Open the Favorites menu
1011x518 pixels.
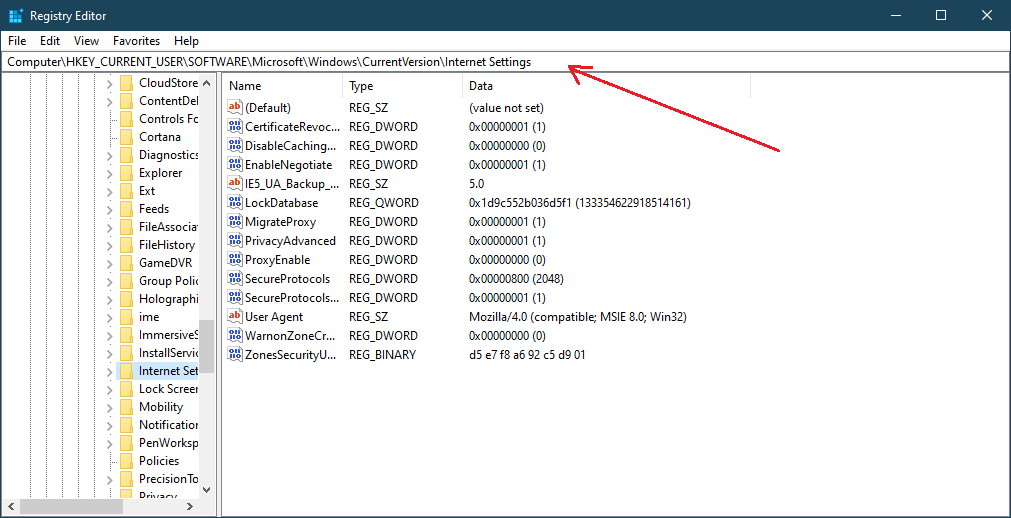click(x=136, y=41)
